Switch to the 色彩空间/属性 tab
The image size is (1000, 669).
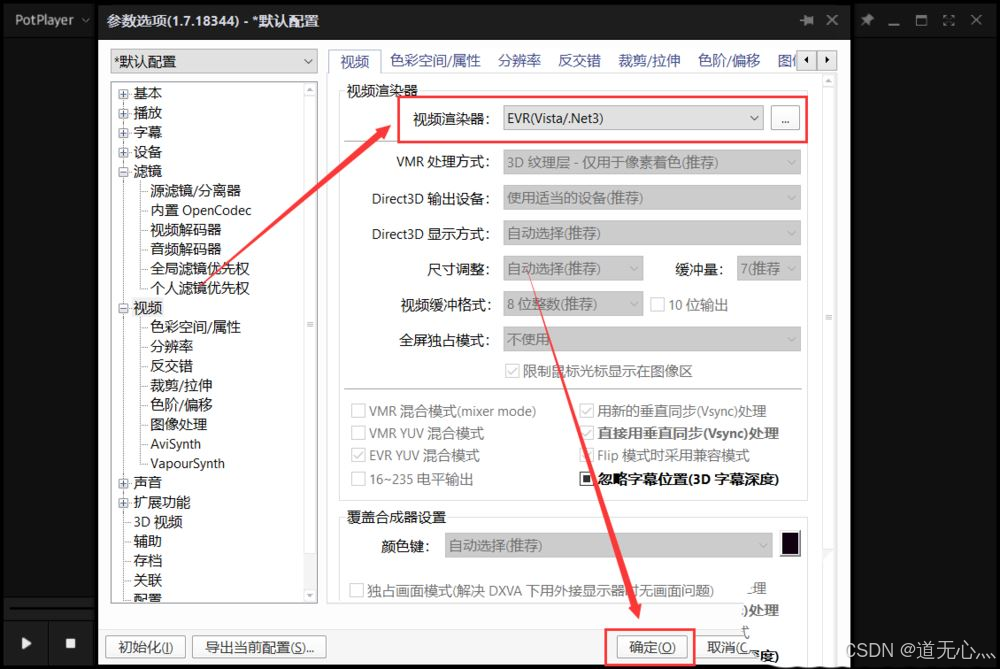tap(435, 61)
